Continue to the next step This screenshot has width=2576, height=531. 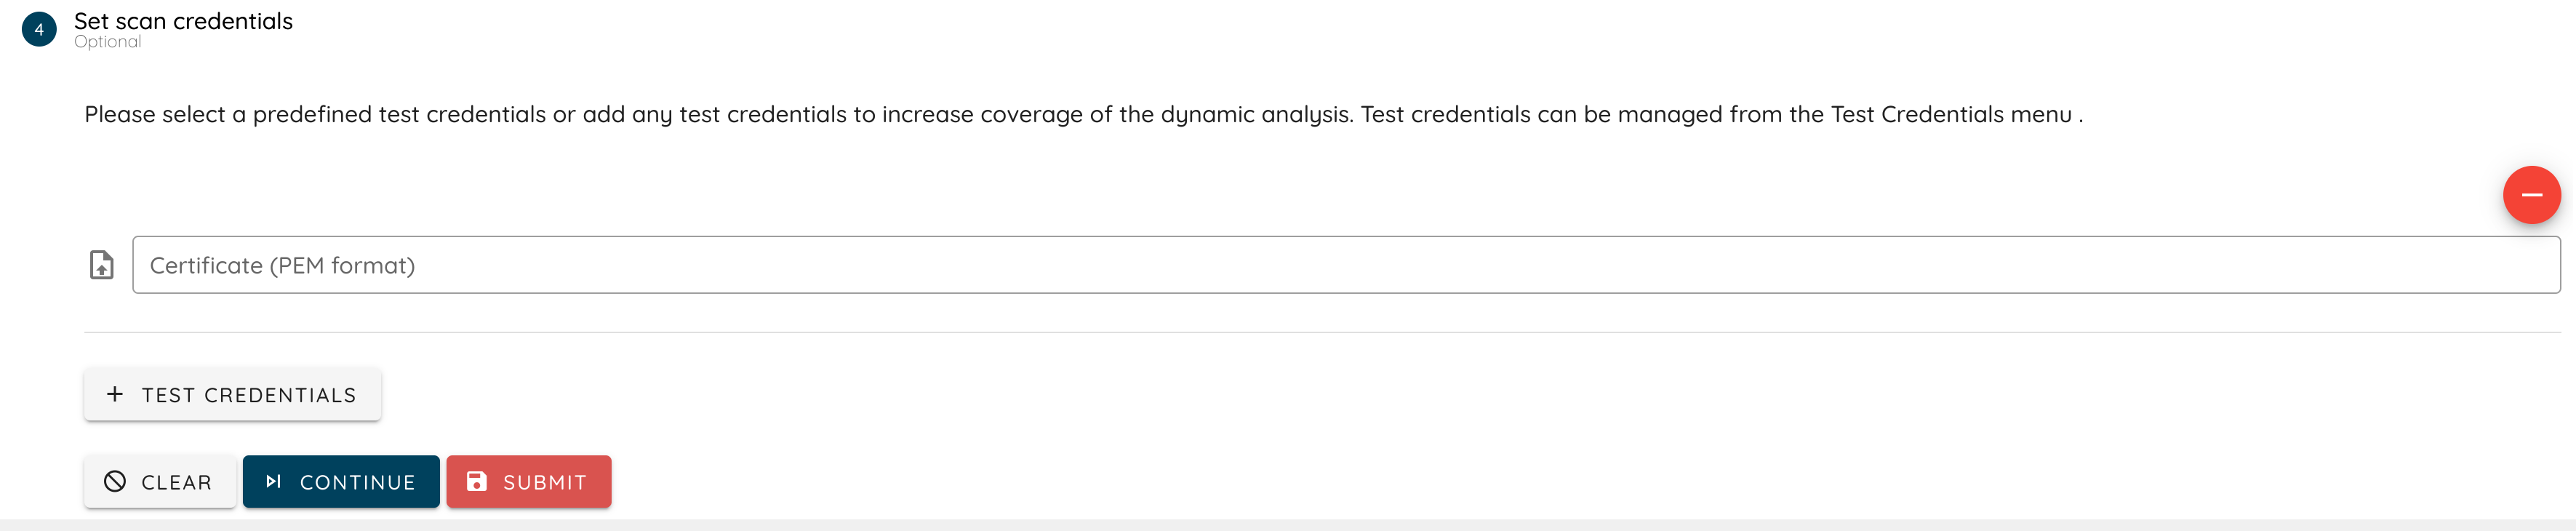pyautogui.click(x=341, y=482)
